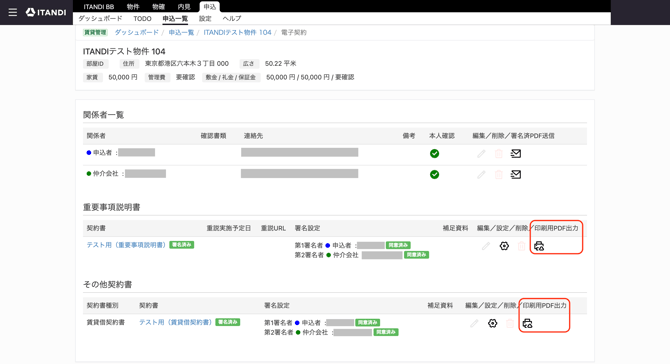Click the 関係者一覧 section heading
The height and width of the screenshot is (364, 670).
103,115
